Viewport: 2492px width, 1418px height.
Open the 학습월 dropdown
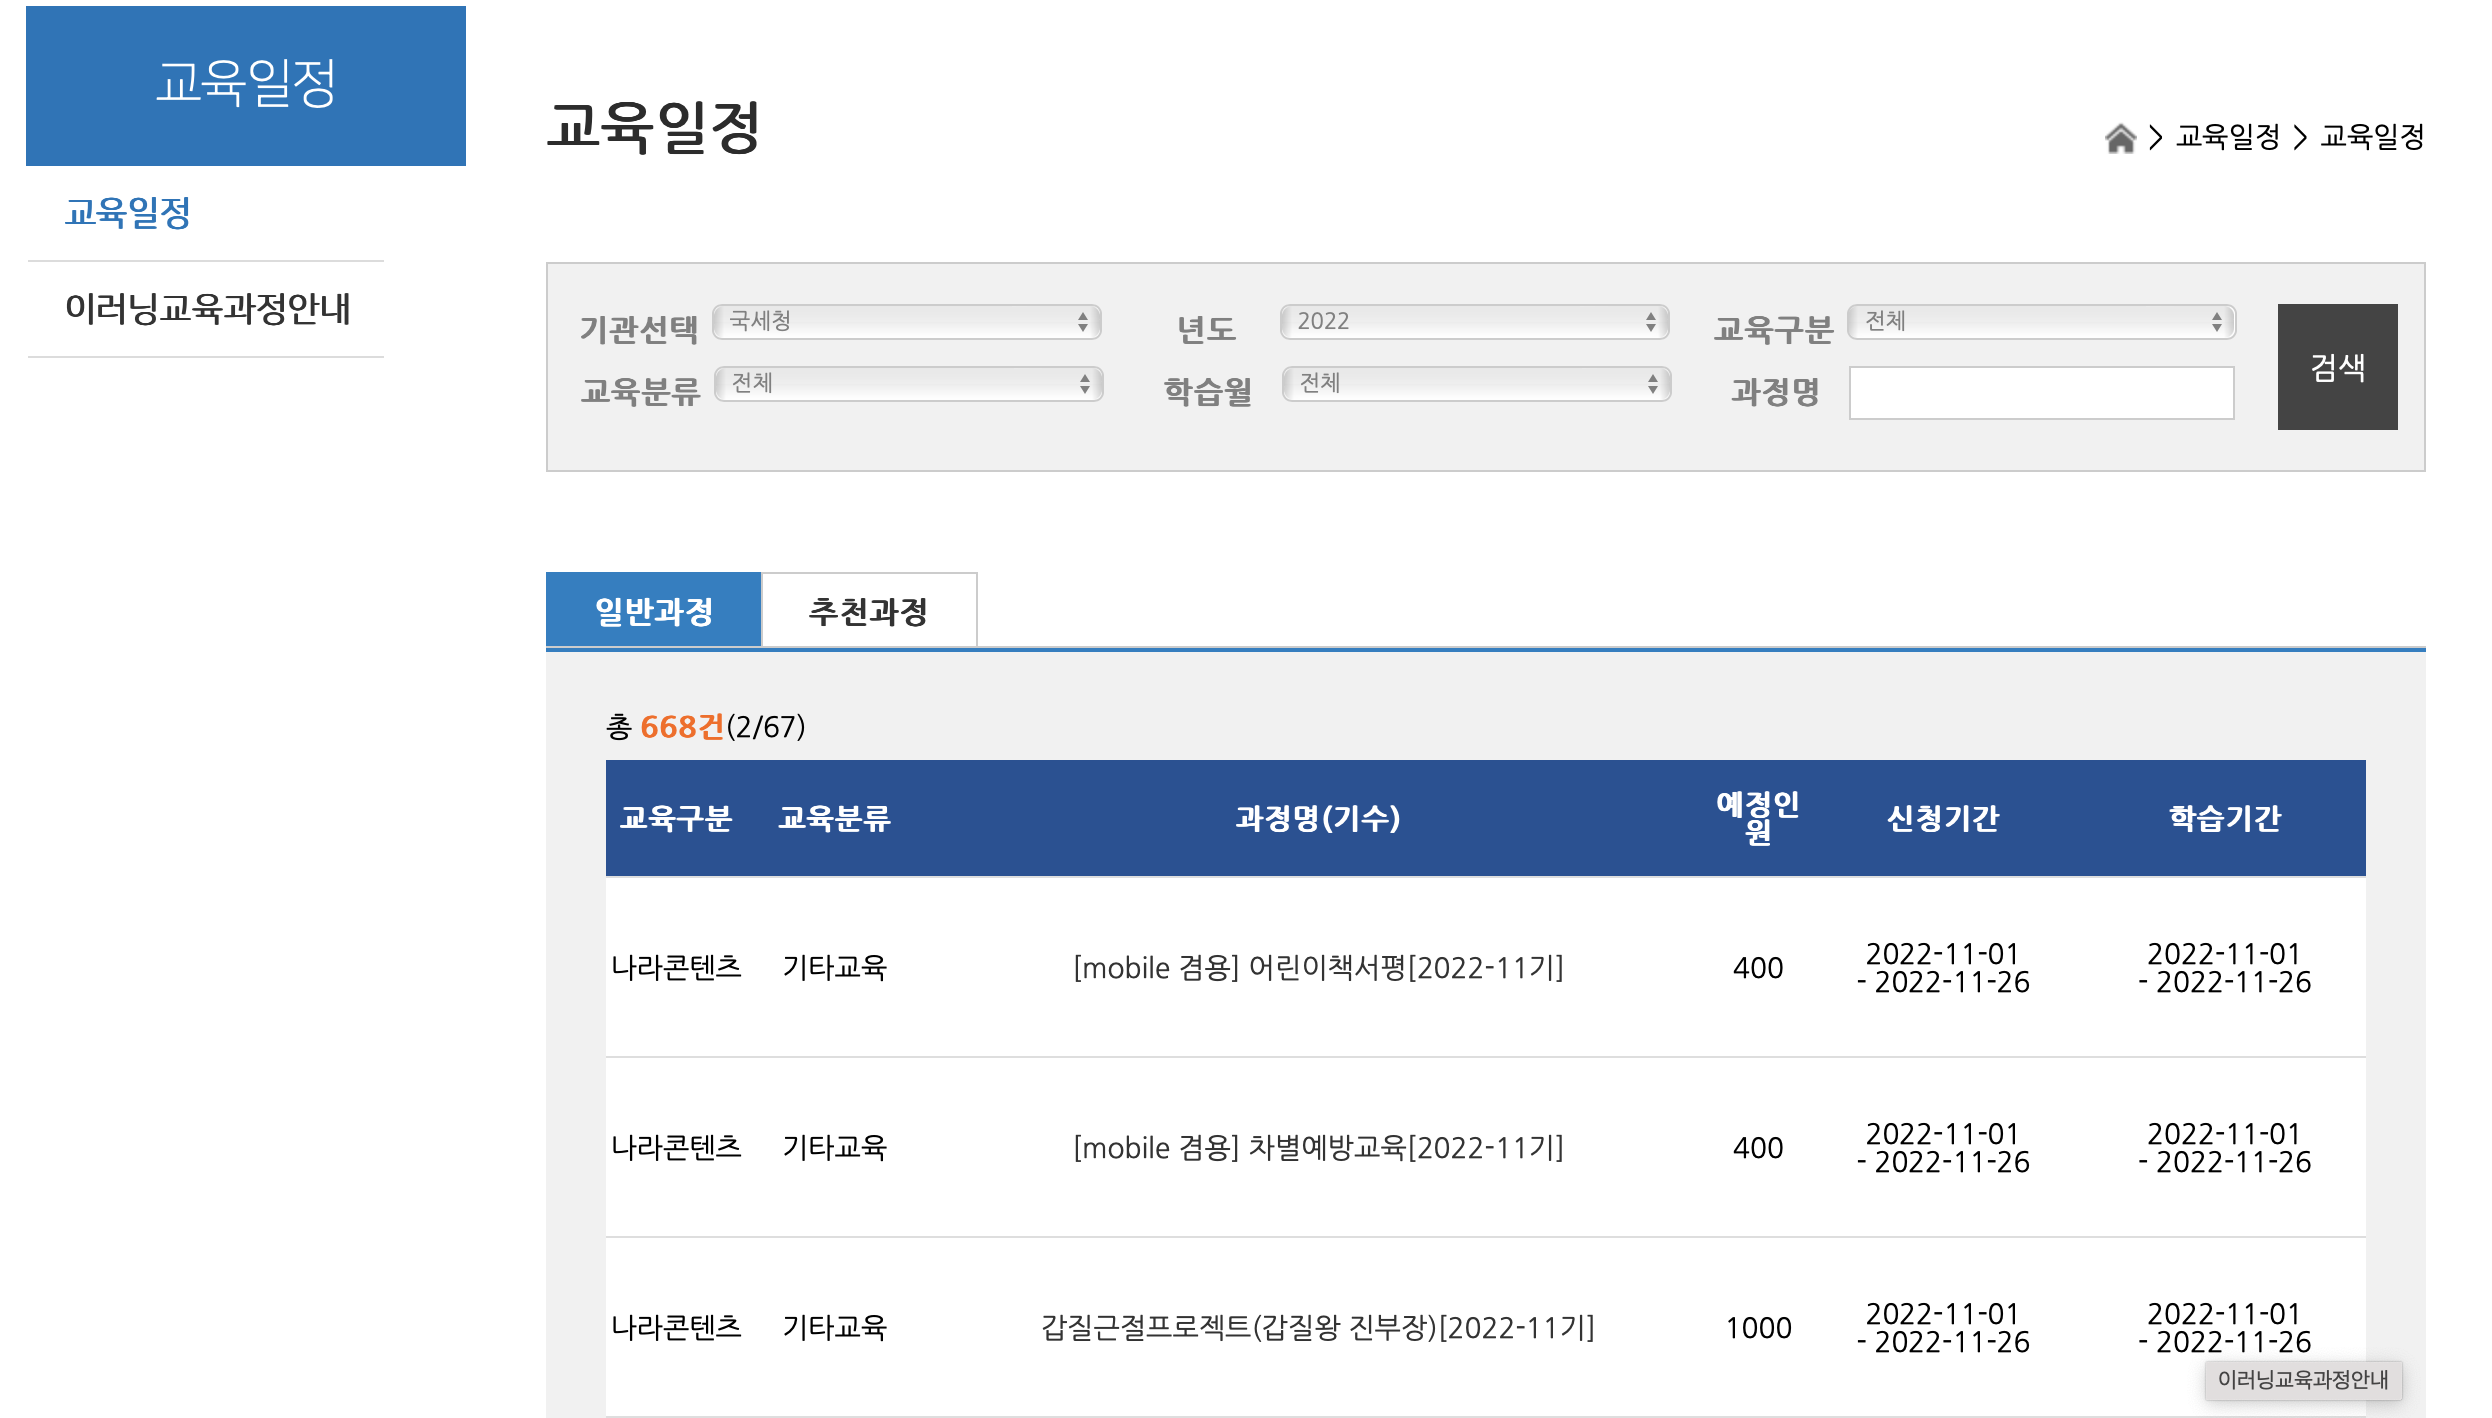point(1476,383)
